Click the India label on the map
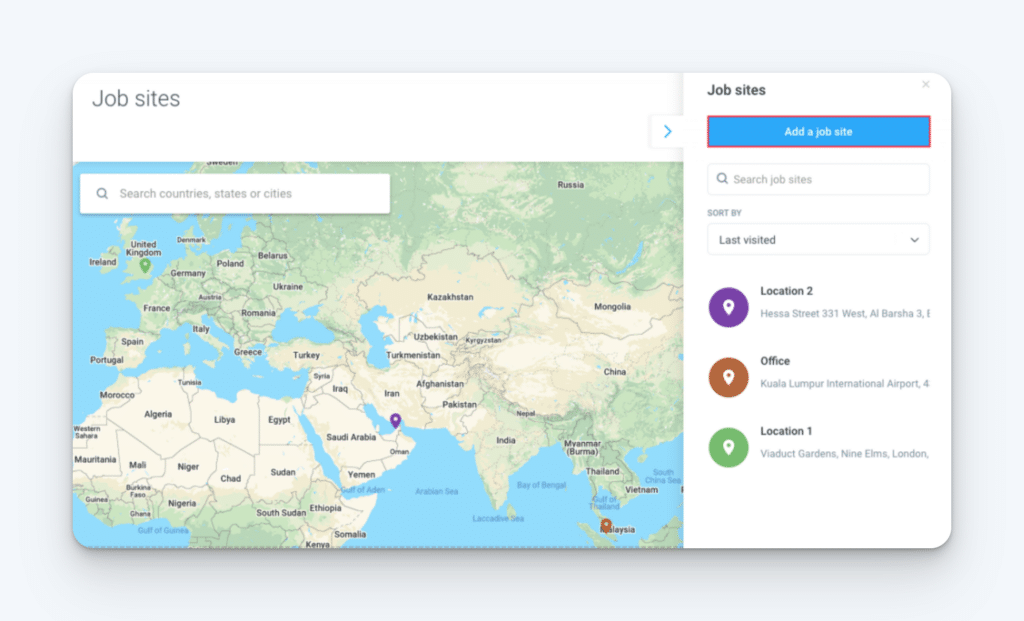 (x=505, y=440)
